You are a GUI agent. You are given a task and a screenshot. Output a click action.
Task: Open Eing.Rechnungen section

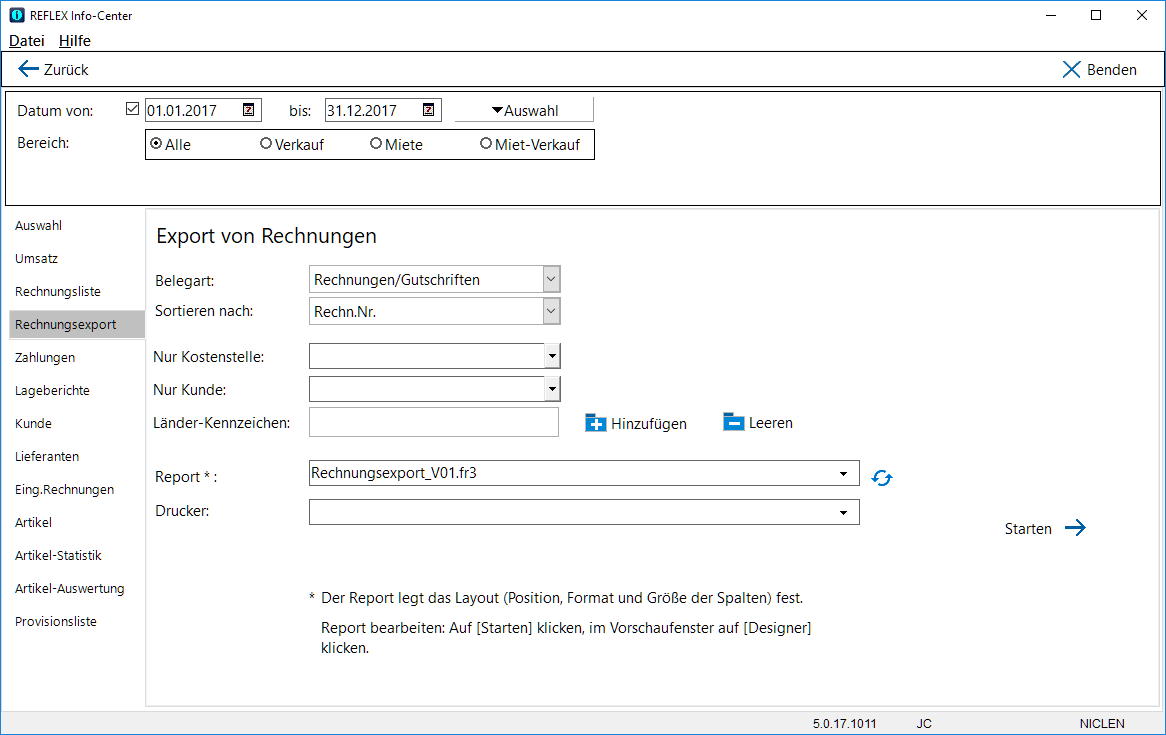pyautogui.click(x=65, y=490)
